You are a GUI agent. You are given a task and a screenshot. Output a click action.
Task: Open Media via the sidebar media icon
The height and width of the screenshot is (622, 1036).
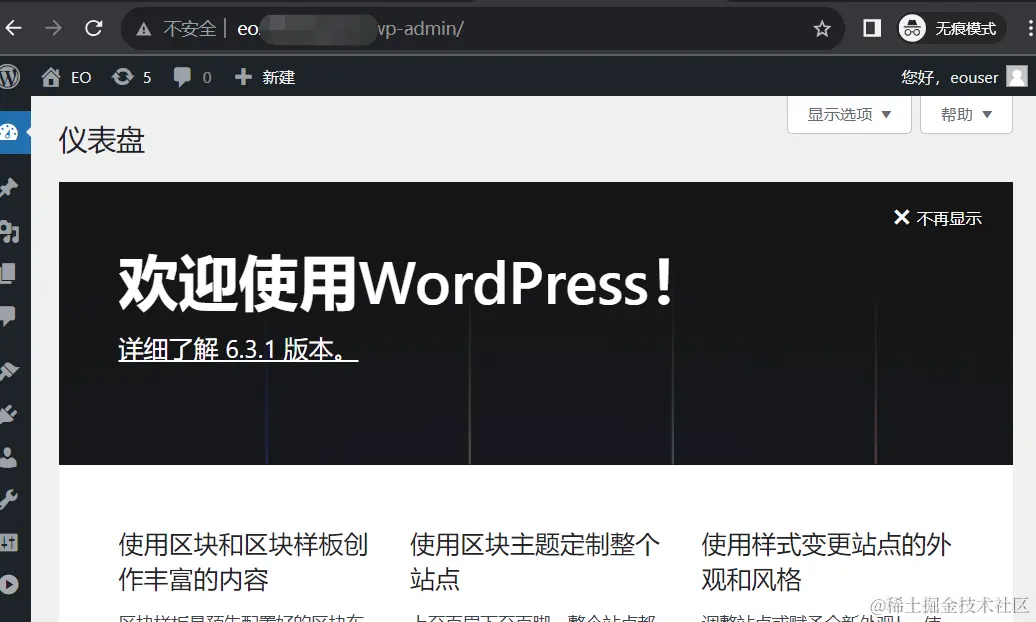pyautogui.click(x=9, y=231)
